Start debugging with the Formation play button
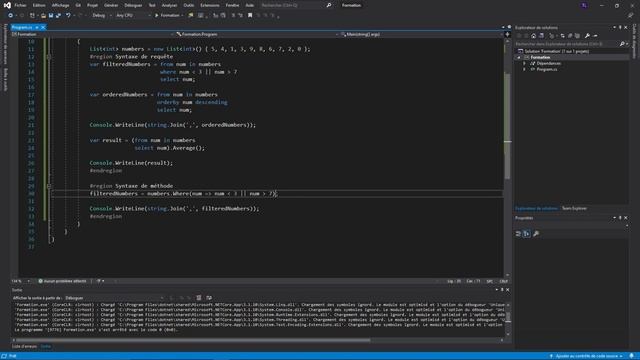The width and height of the screenshot is (640, 360). (167, 16)
